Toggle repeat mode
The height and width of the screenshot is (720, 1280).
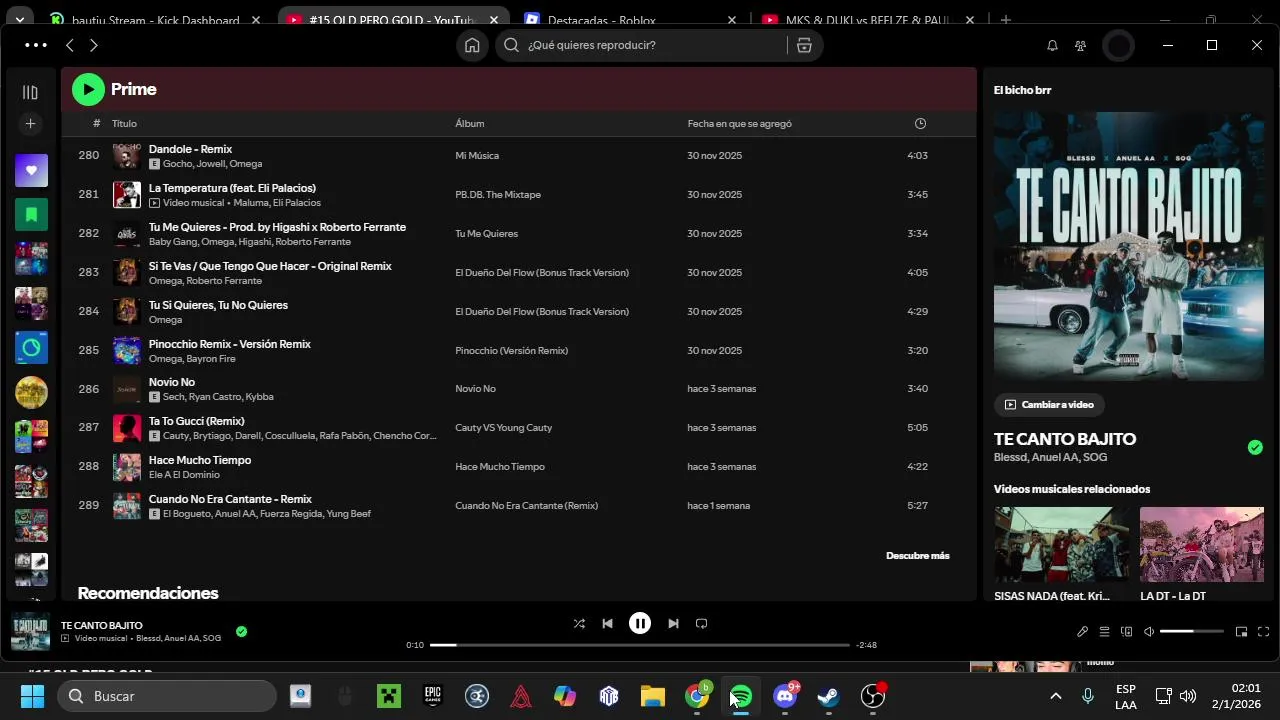pyautogui.click(x=701, y=623)
